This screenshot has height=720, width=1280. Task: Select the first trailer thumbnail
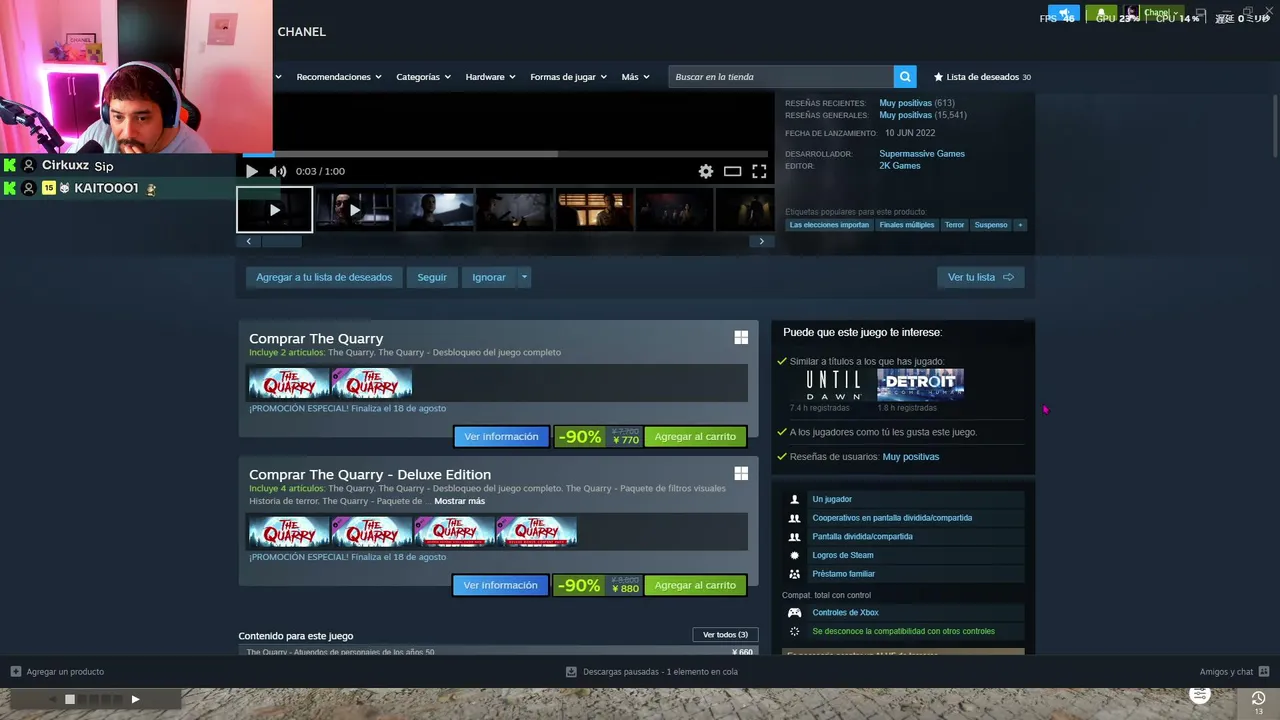coord(275,210)
